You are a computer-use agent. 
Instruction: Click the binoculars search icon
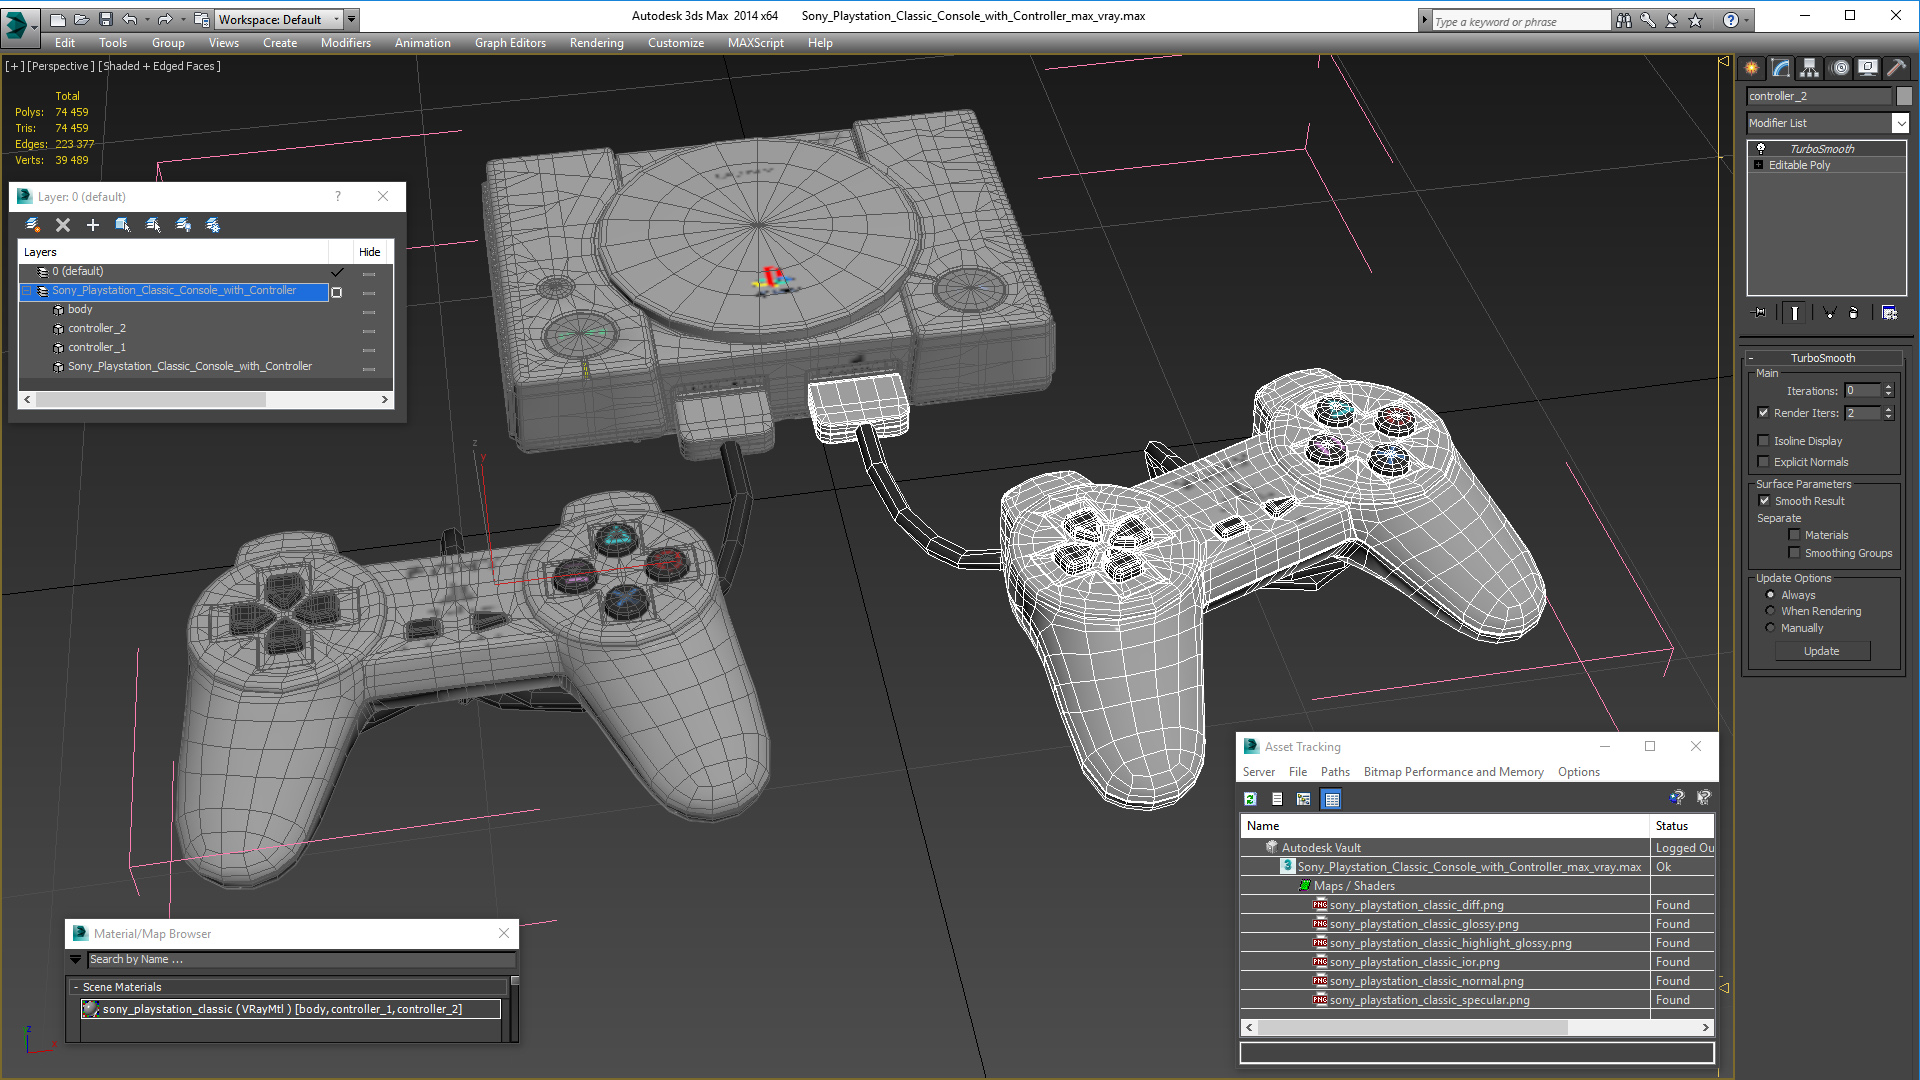click(1624, 20)
